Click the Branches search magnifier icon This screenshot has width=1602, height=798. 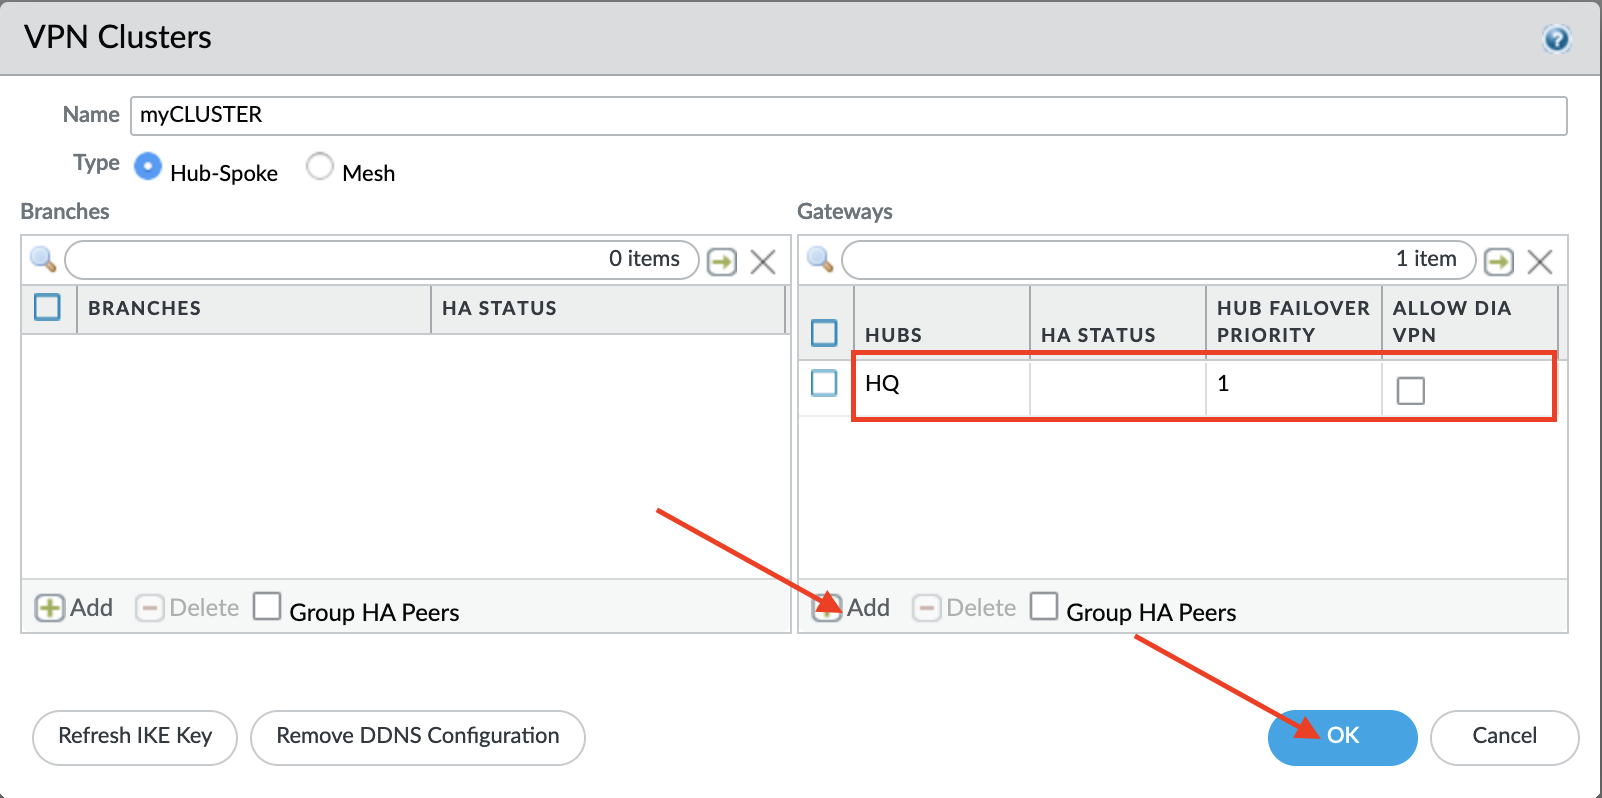[43, 260]
